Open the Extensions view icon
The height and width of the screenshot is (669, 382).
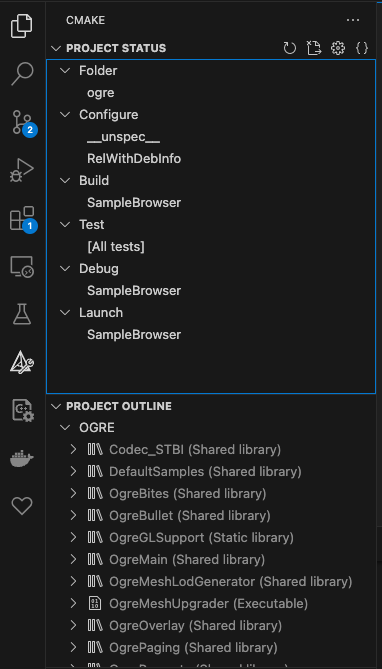(x=23, y=219)
